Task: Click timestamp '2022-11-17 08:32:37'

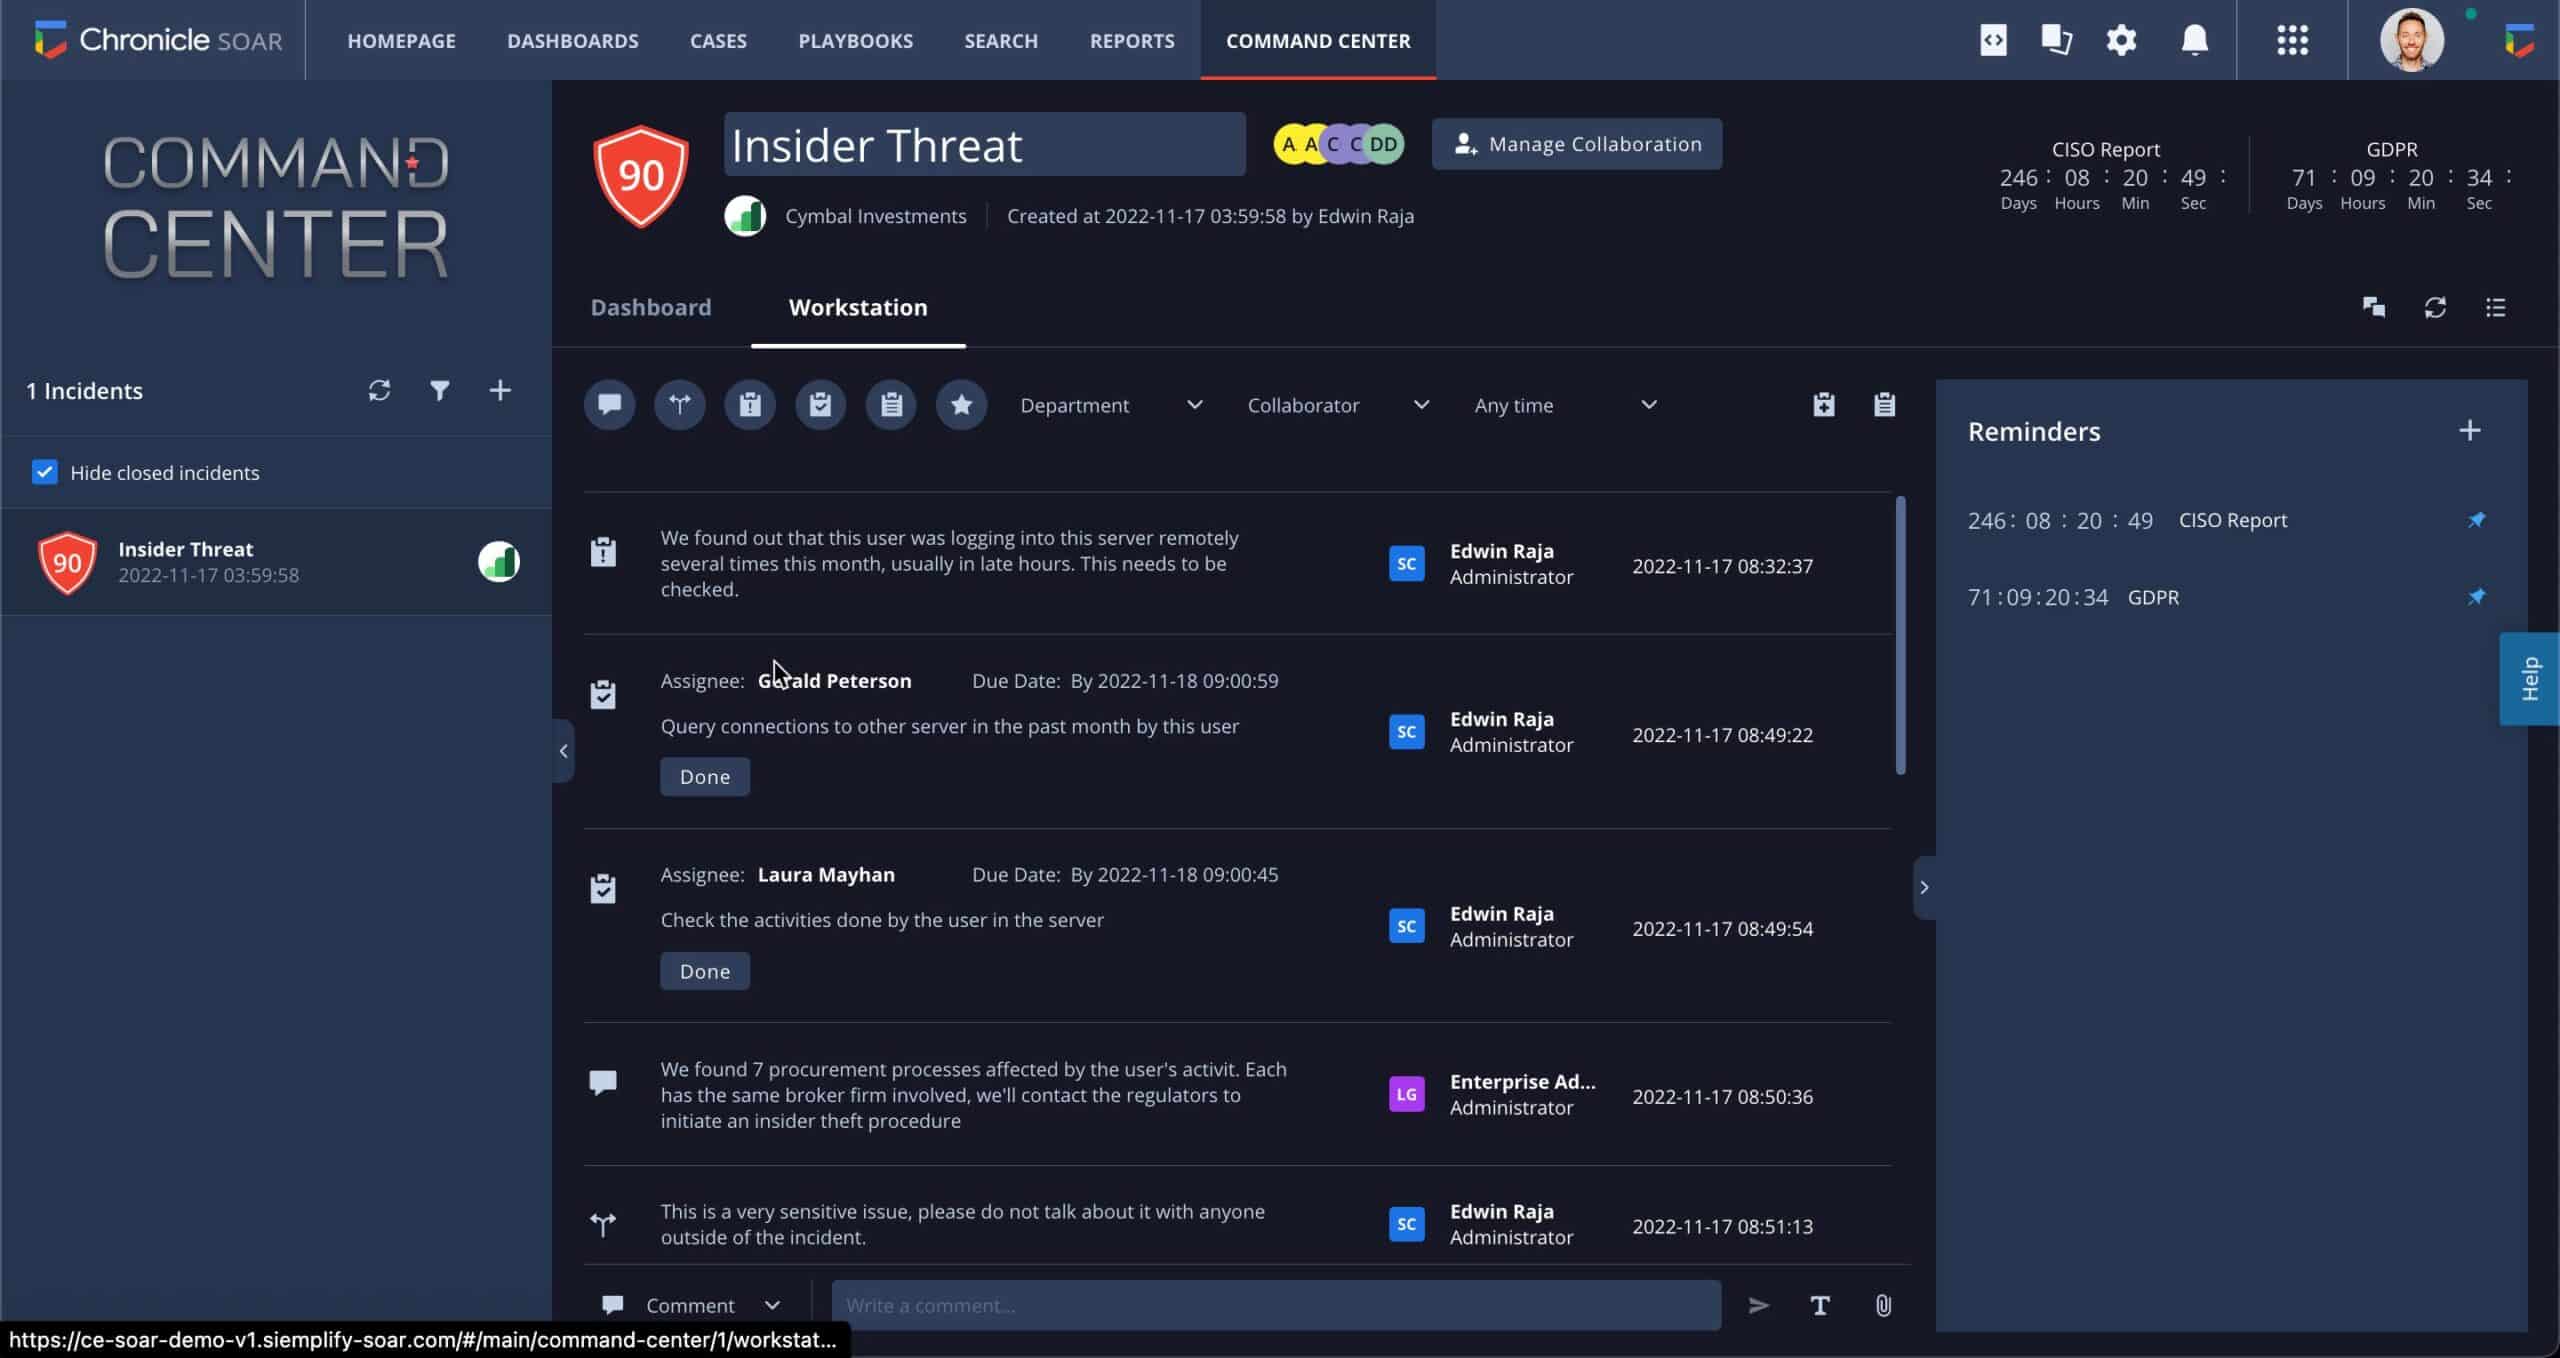Action: click(1722, 566)
